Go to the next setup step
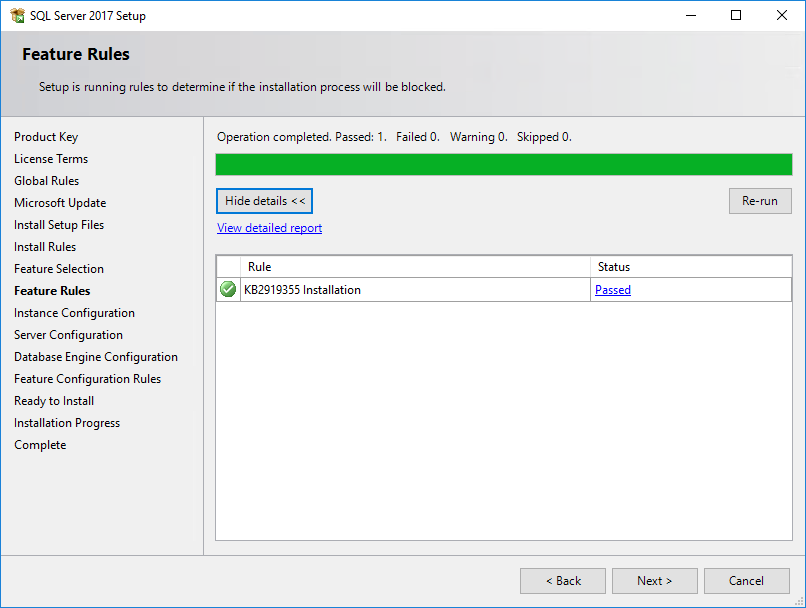This screenshot has width=806, height=608. [654, 581]
